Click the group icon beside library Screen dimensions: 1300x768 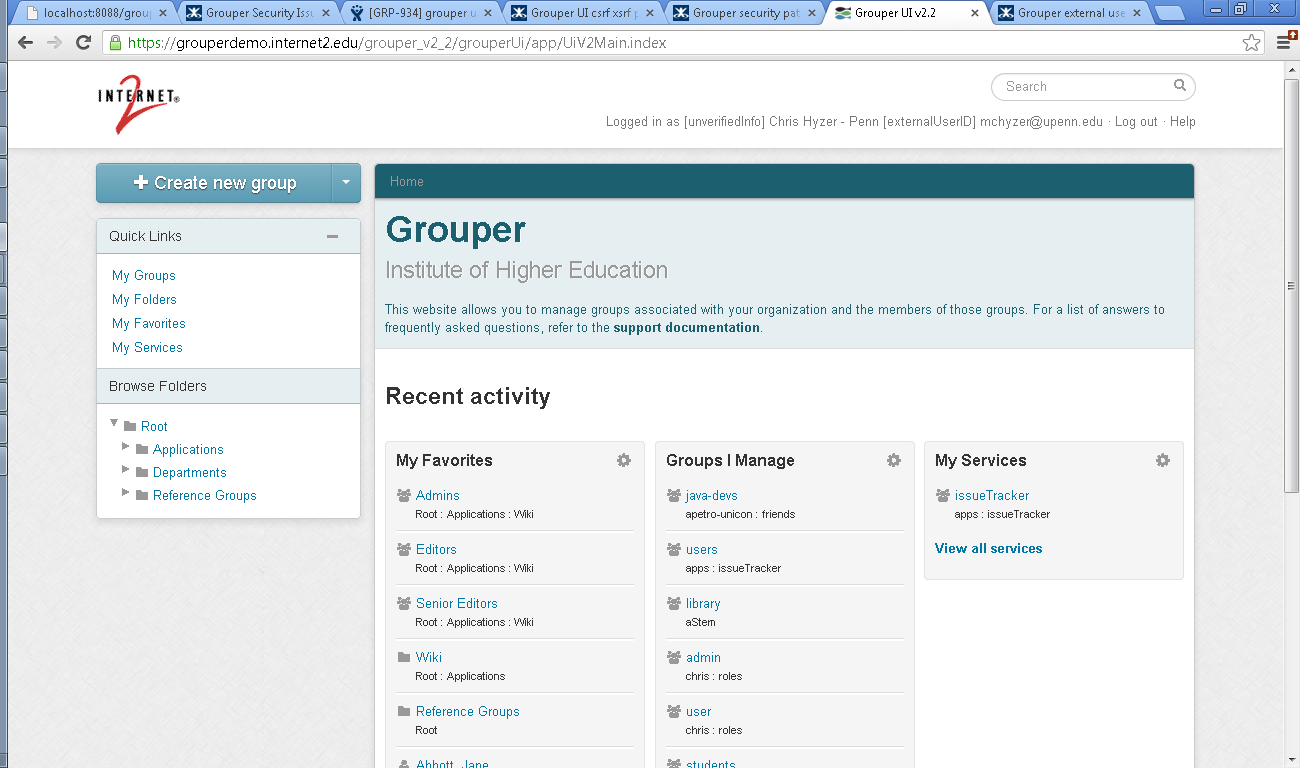674,603
